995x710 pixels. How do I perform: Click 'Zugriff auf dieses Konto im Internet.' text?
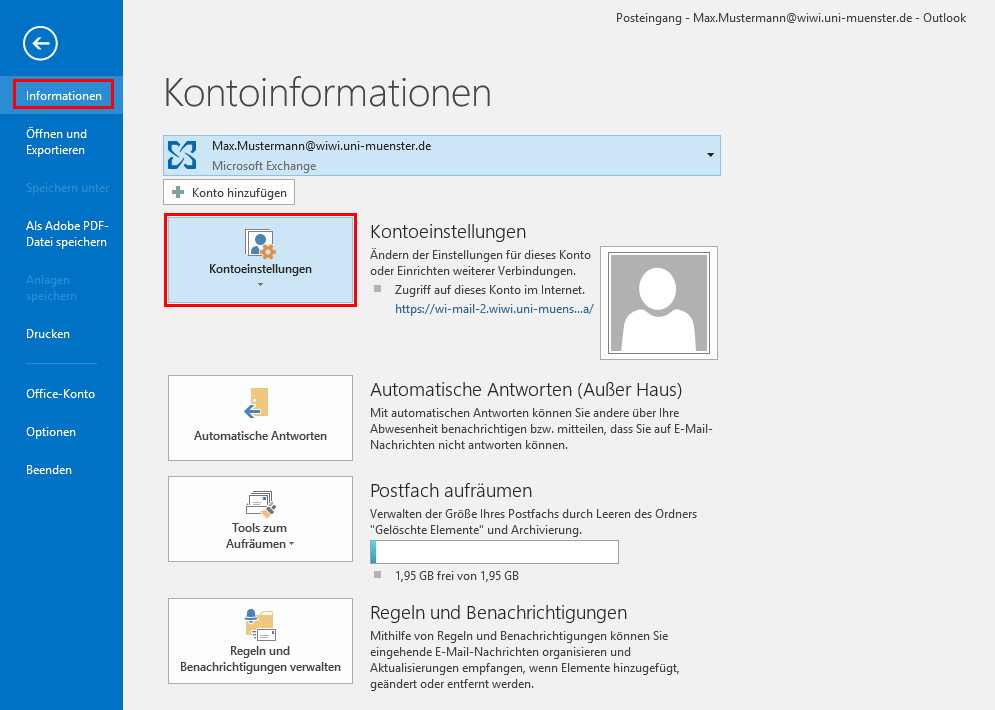pos(490,290)
